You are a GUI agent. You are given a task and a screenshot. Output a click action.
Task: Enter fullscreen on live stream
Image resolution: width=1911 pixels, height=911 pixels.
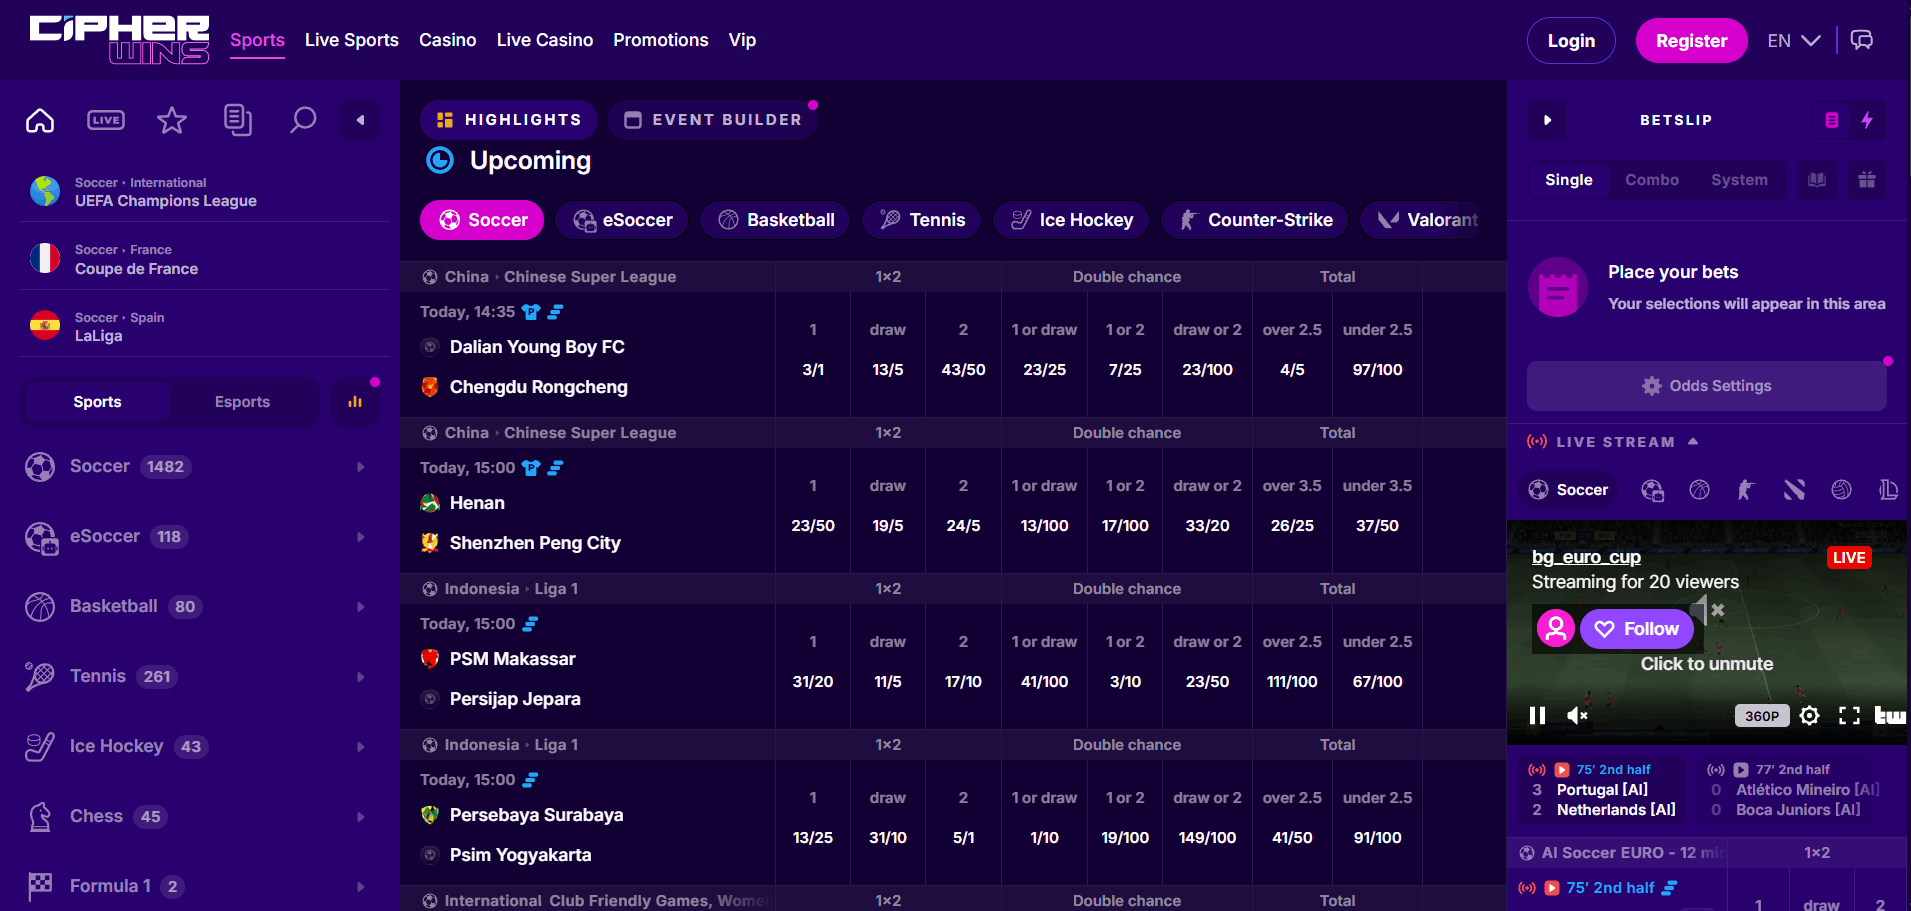tap(1849, 715)
